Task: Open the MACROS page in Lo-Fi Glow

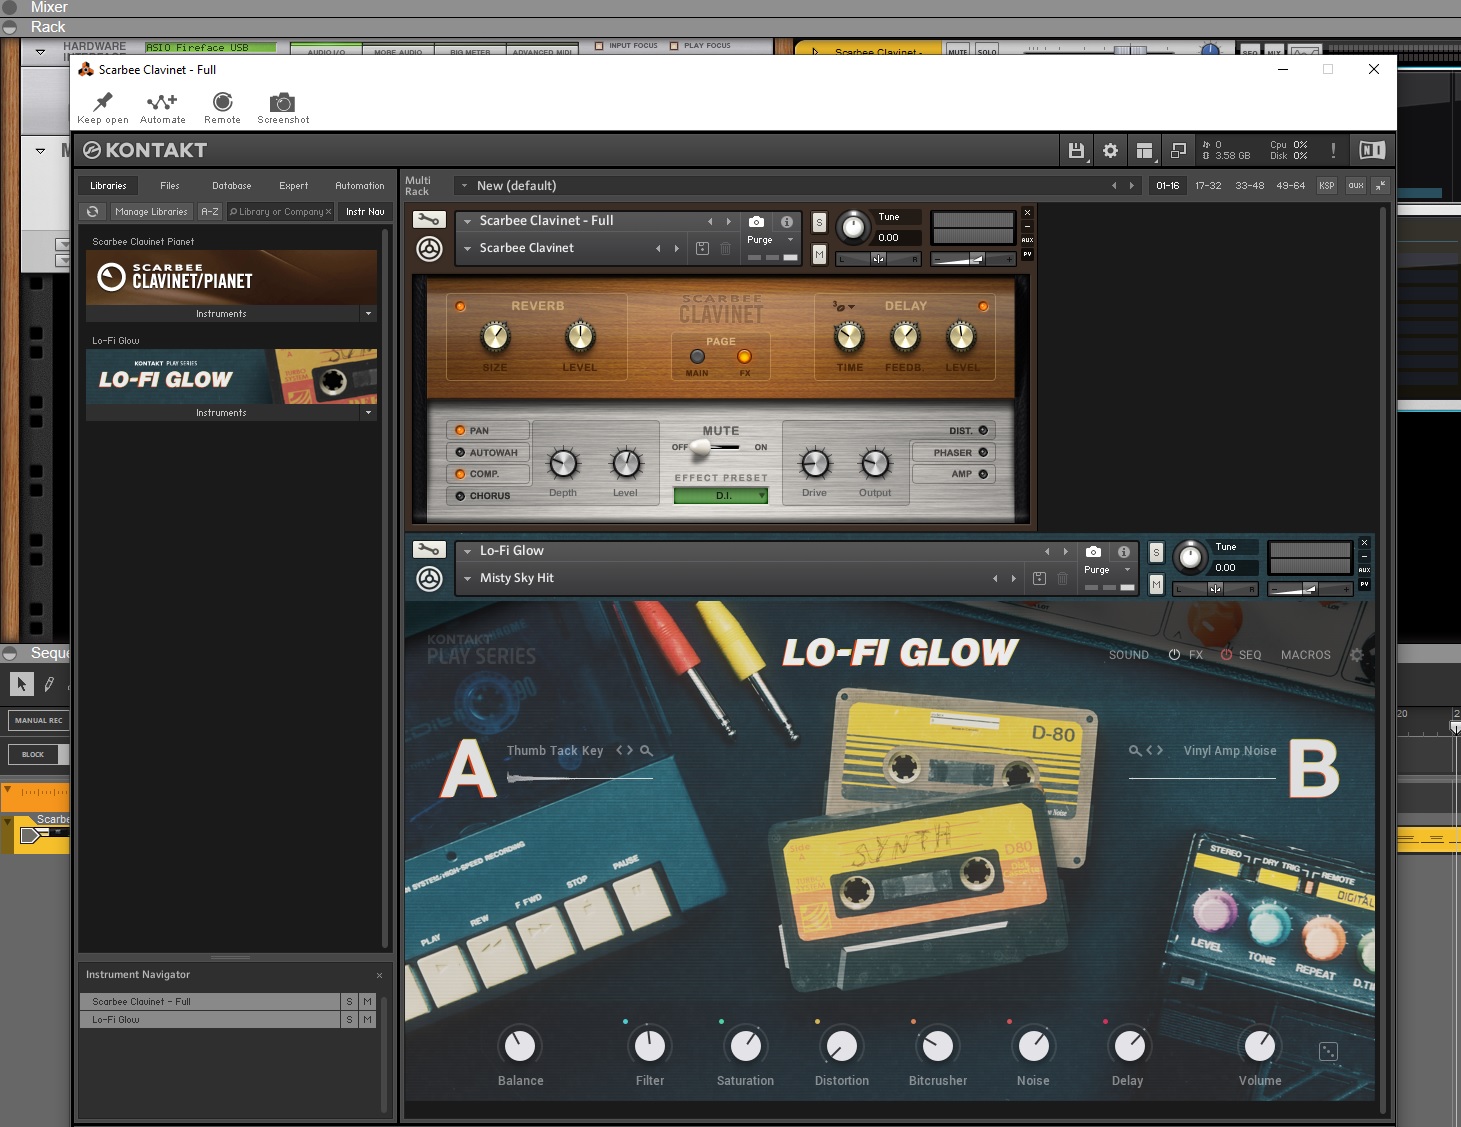Action: 1306,655
